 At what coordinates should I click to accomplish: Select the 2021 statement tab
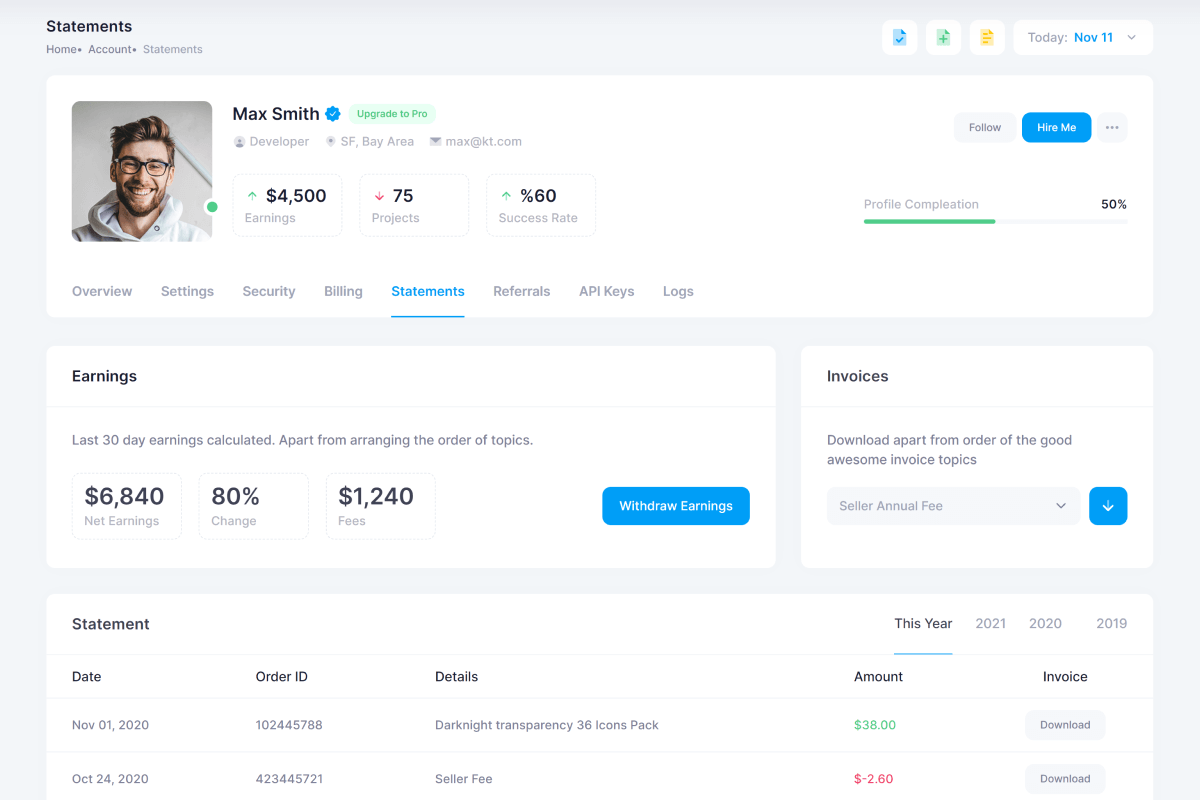pos(990,624)
